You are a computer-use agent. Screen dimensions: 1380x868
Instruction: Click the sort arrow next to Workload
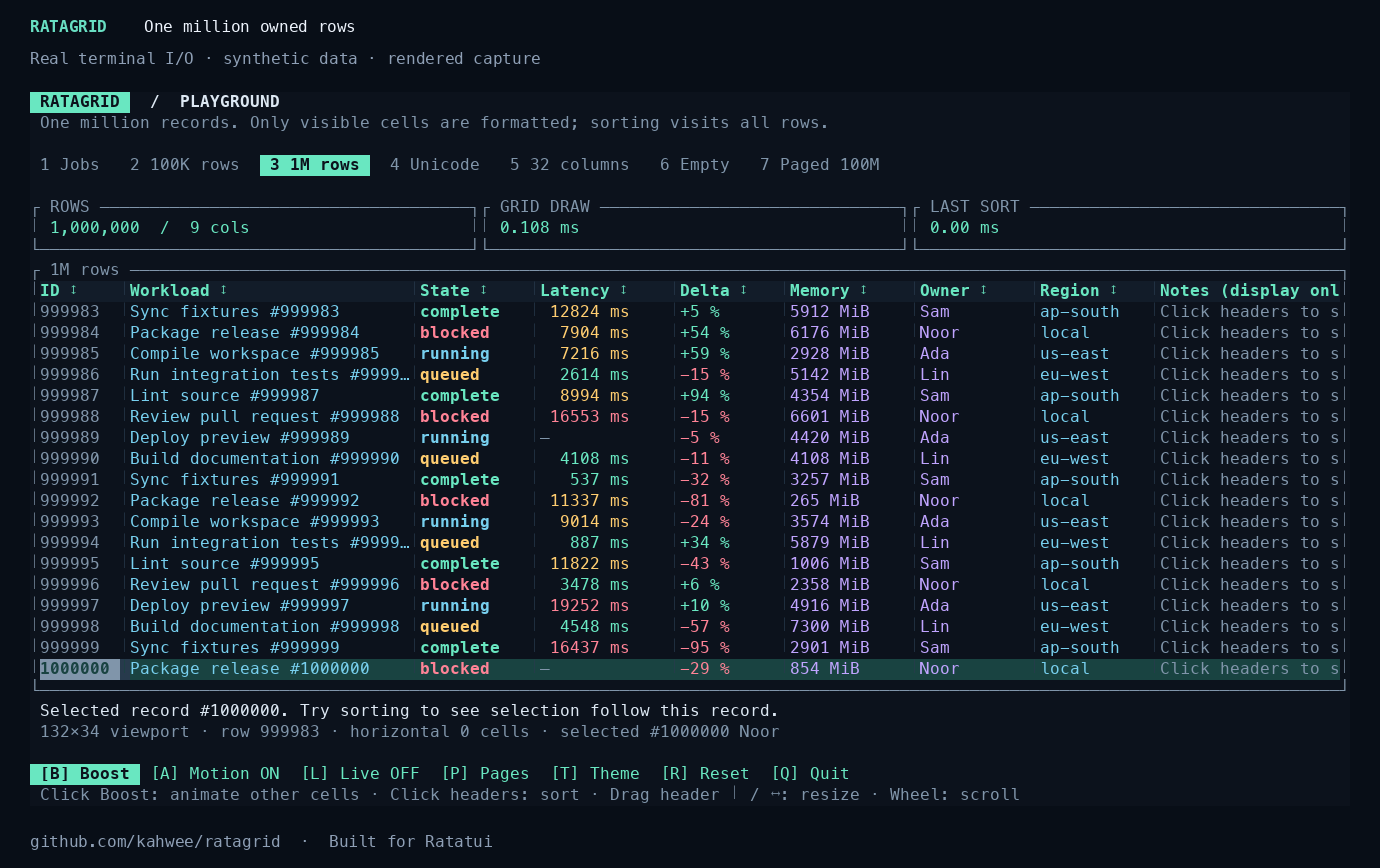point(224,290)
